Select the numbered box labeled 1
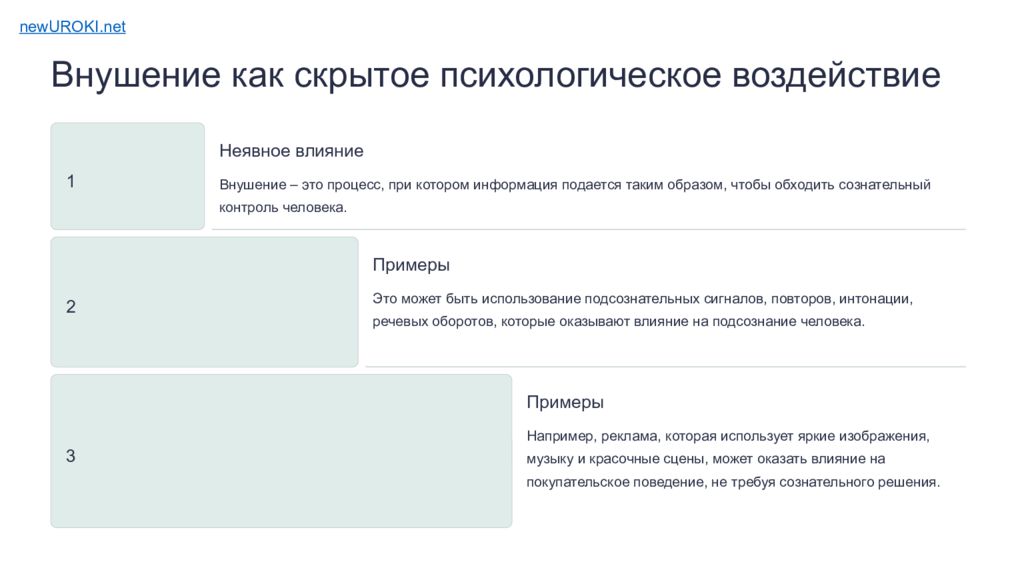This screenshot has width=1024, height=576. click(x=127, y=176)
